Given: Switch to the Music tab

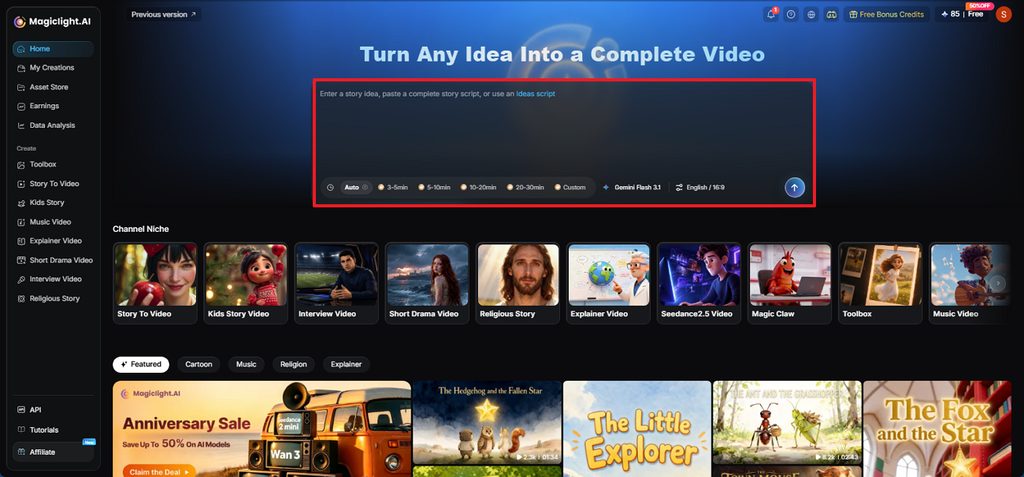Looking at the screenshot, I should [246, 365].
